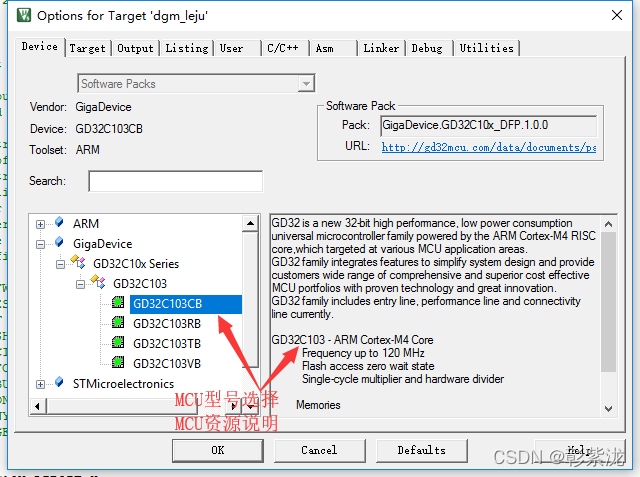Click the blue diamond icon next to ARM
This screenshot has height=477, width=640.
tap(59, 222)
